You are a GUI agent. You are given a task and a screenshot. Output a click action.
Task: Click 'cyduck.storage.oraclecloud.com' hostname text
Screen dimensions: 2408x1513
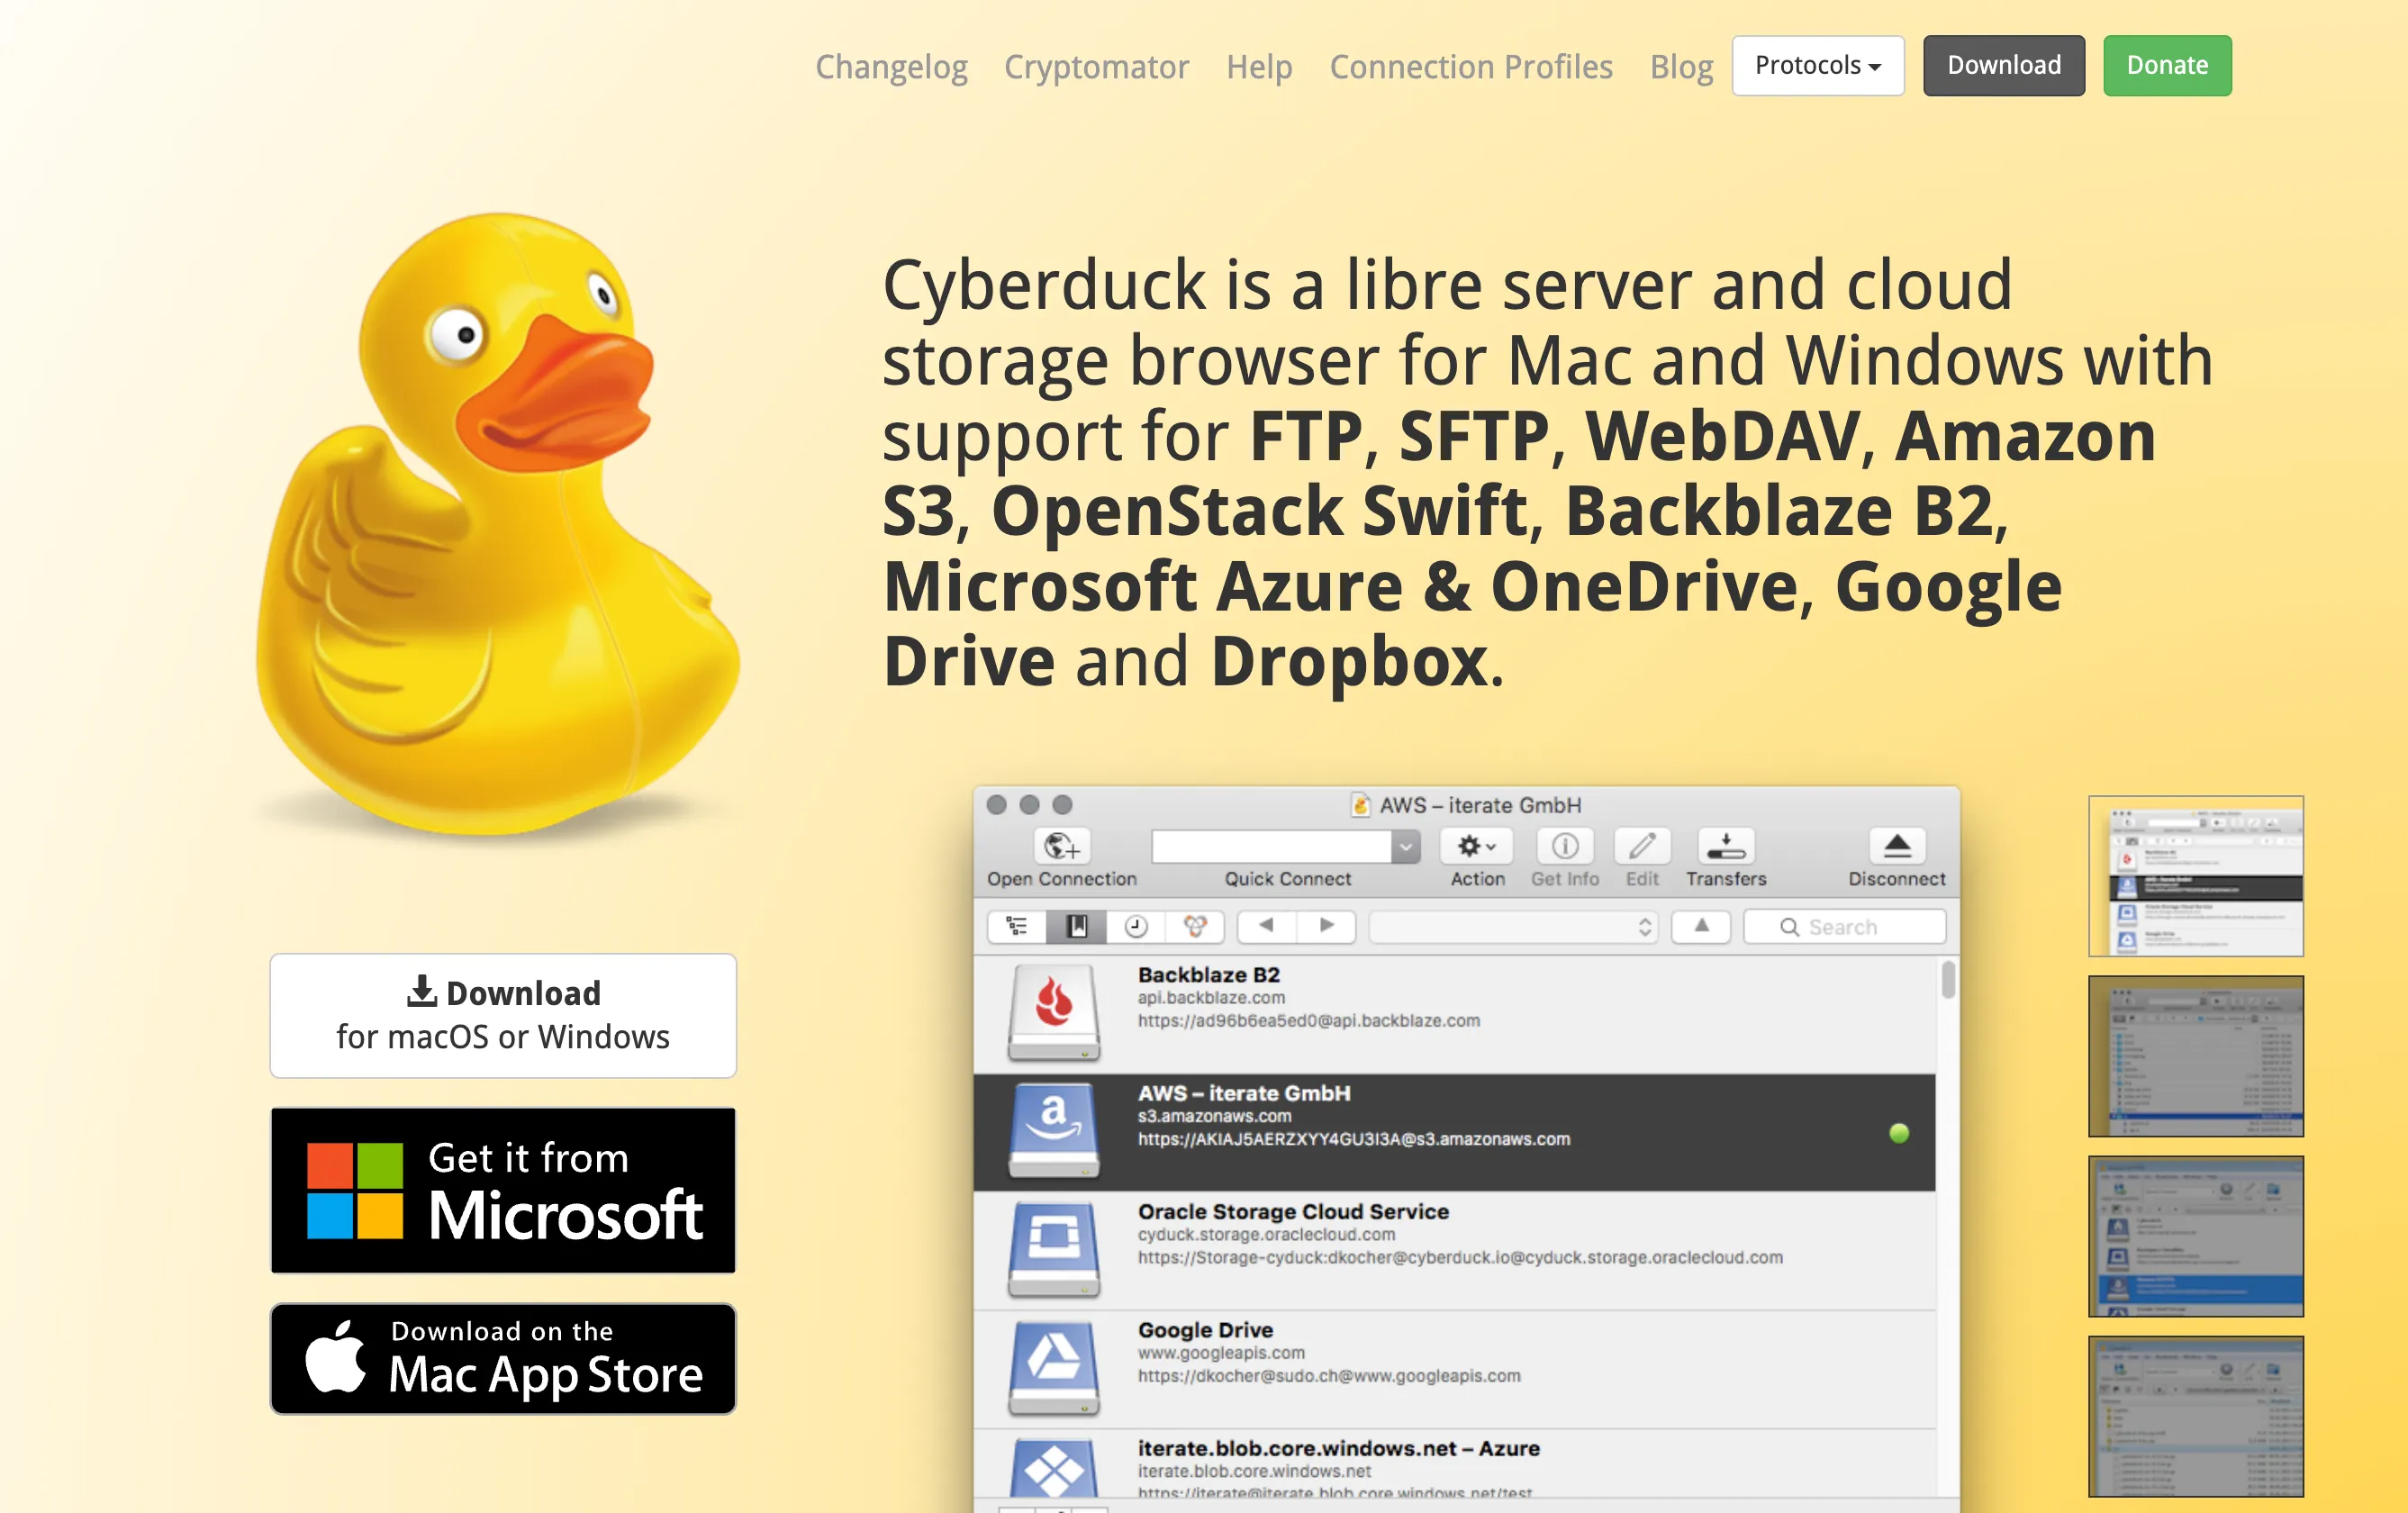click(x=1265, y=1234)
